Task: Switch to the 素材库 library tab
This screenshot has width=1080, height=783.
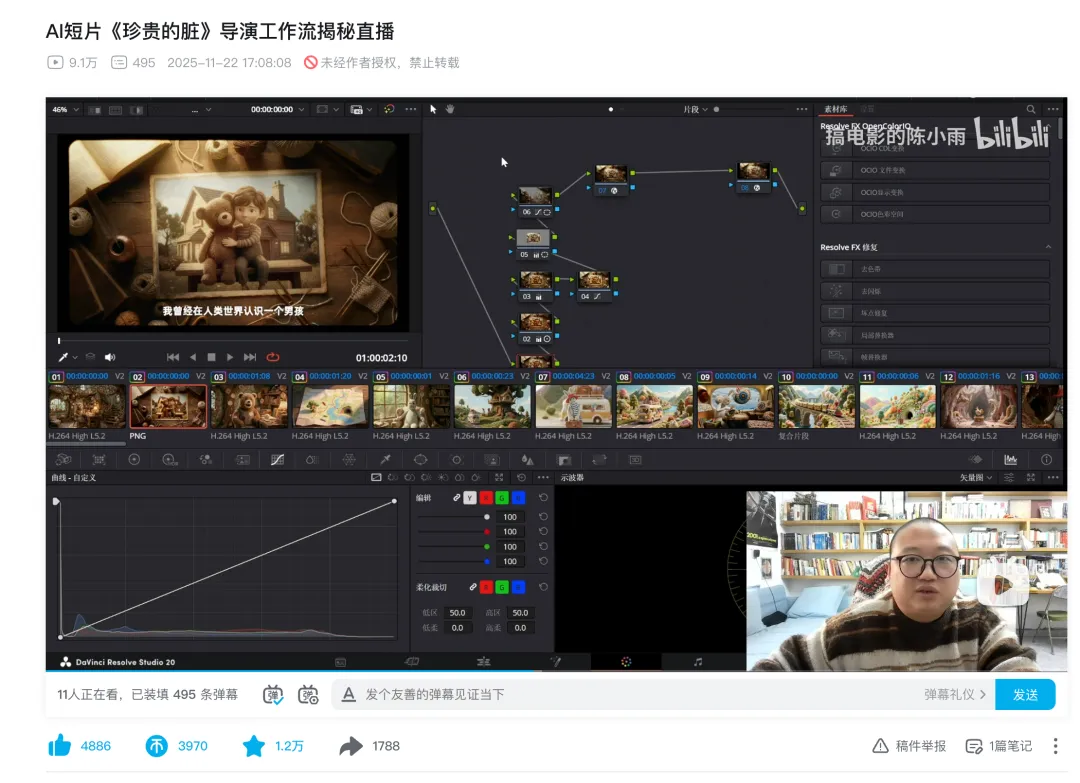Action: pos(835,109)
